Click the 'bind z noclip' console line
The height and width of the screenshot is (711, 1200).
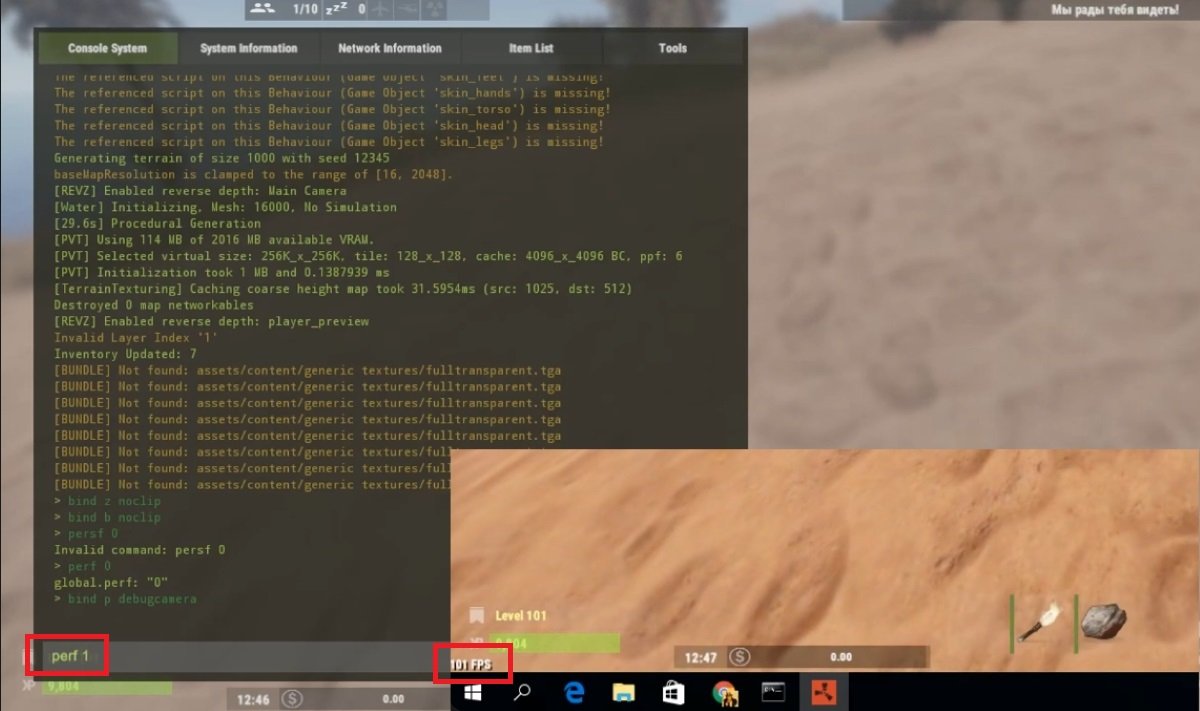107,501
